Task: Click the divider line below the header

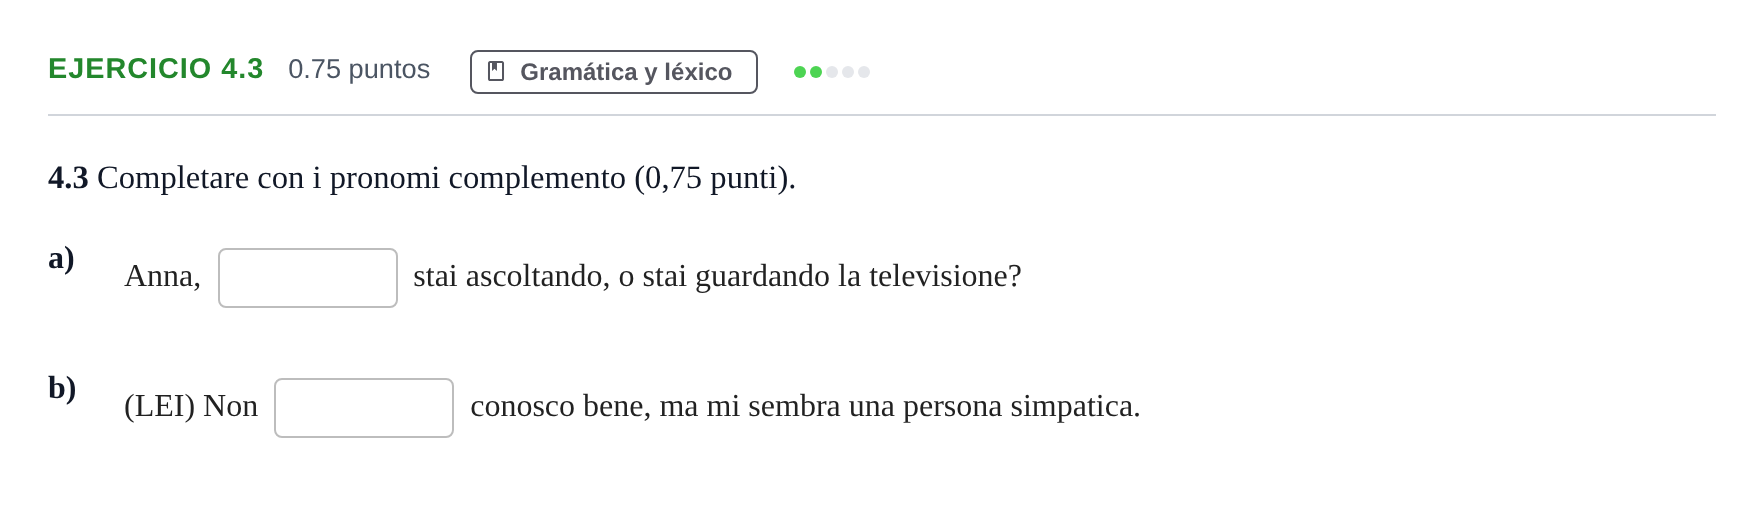Action: pos(882,115)
